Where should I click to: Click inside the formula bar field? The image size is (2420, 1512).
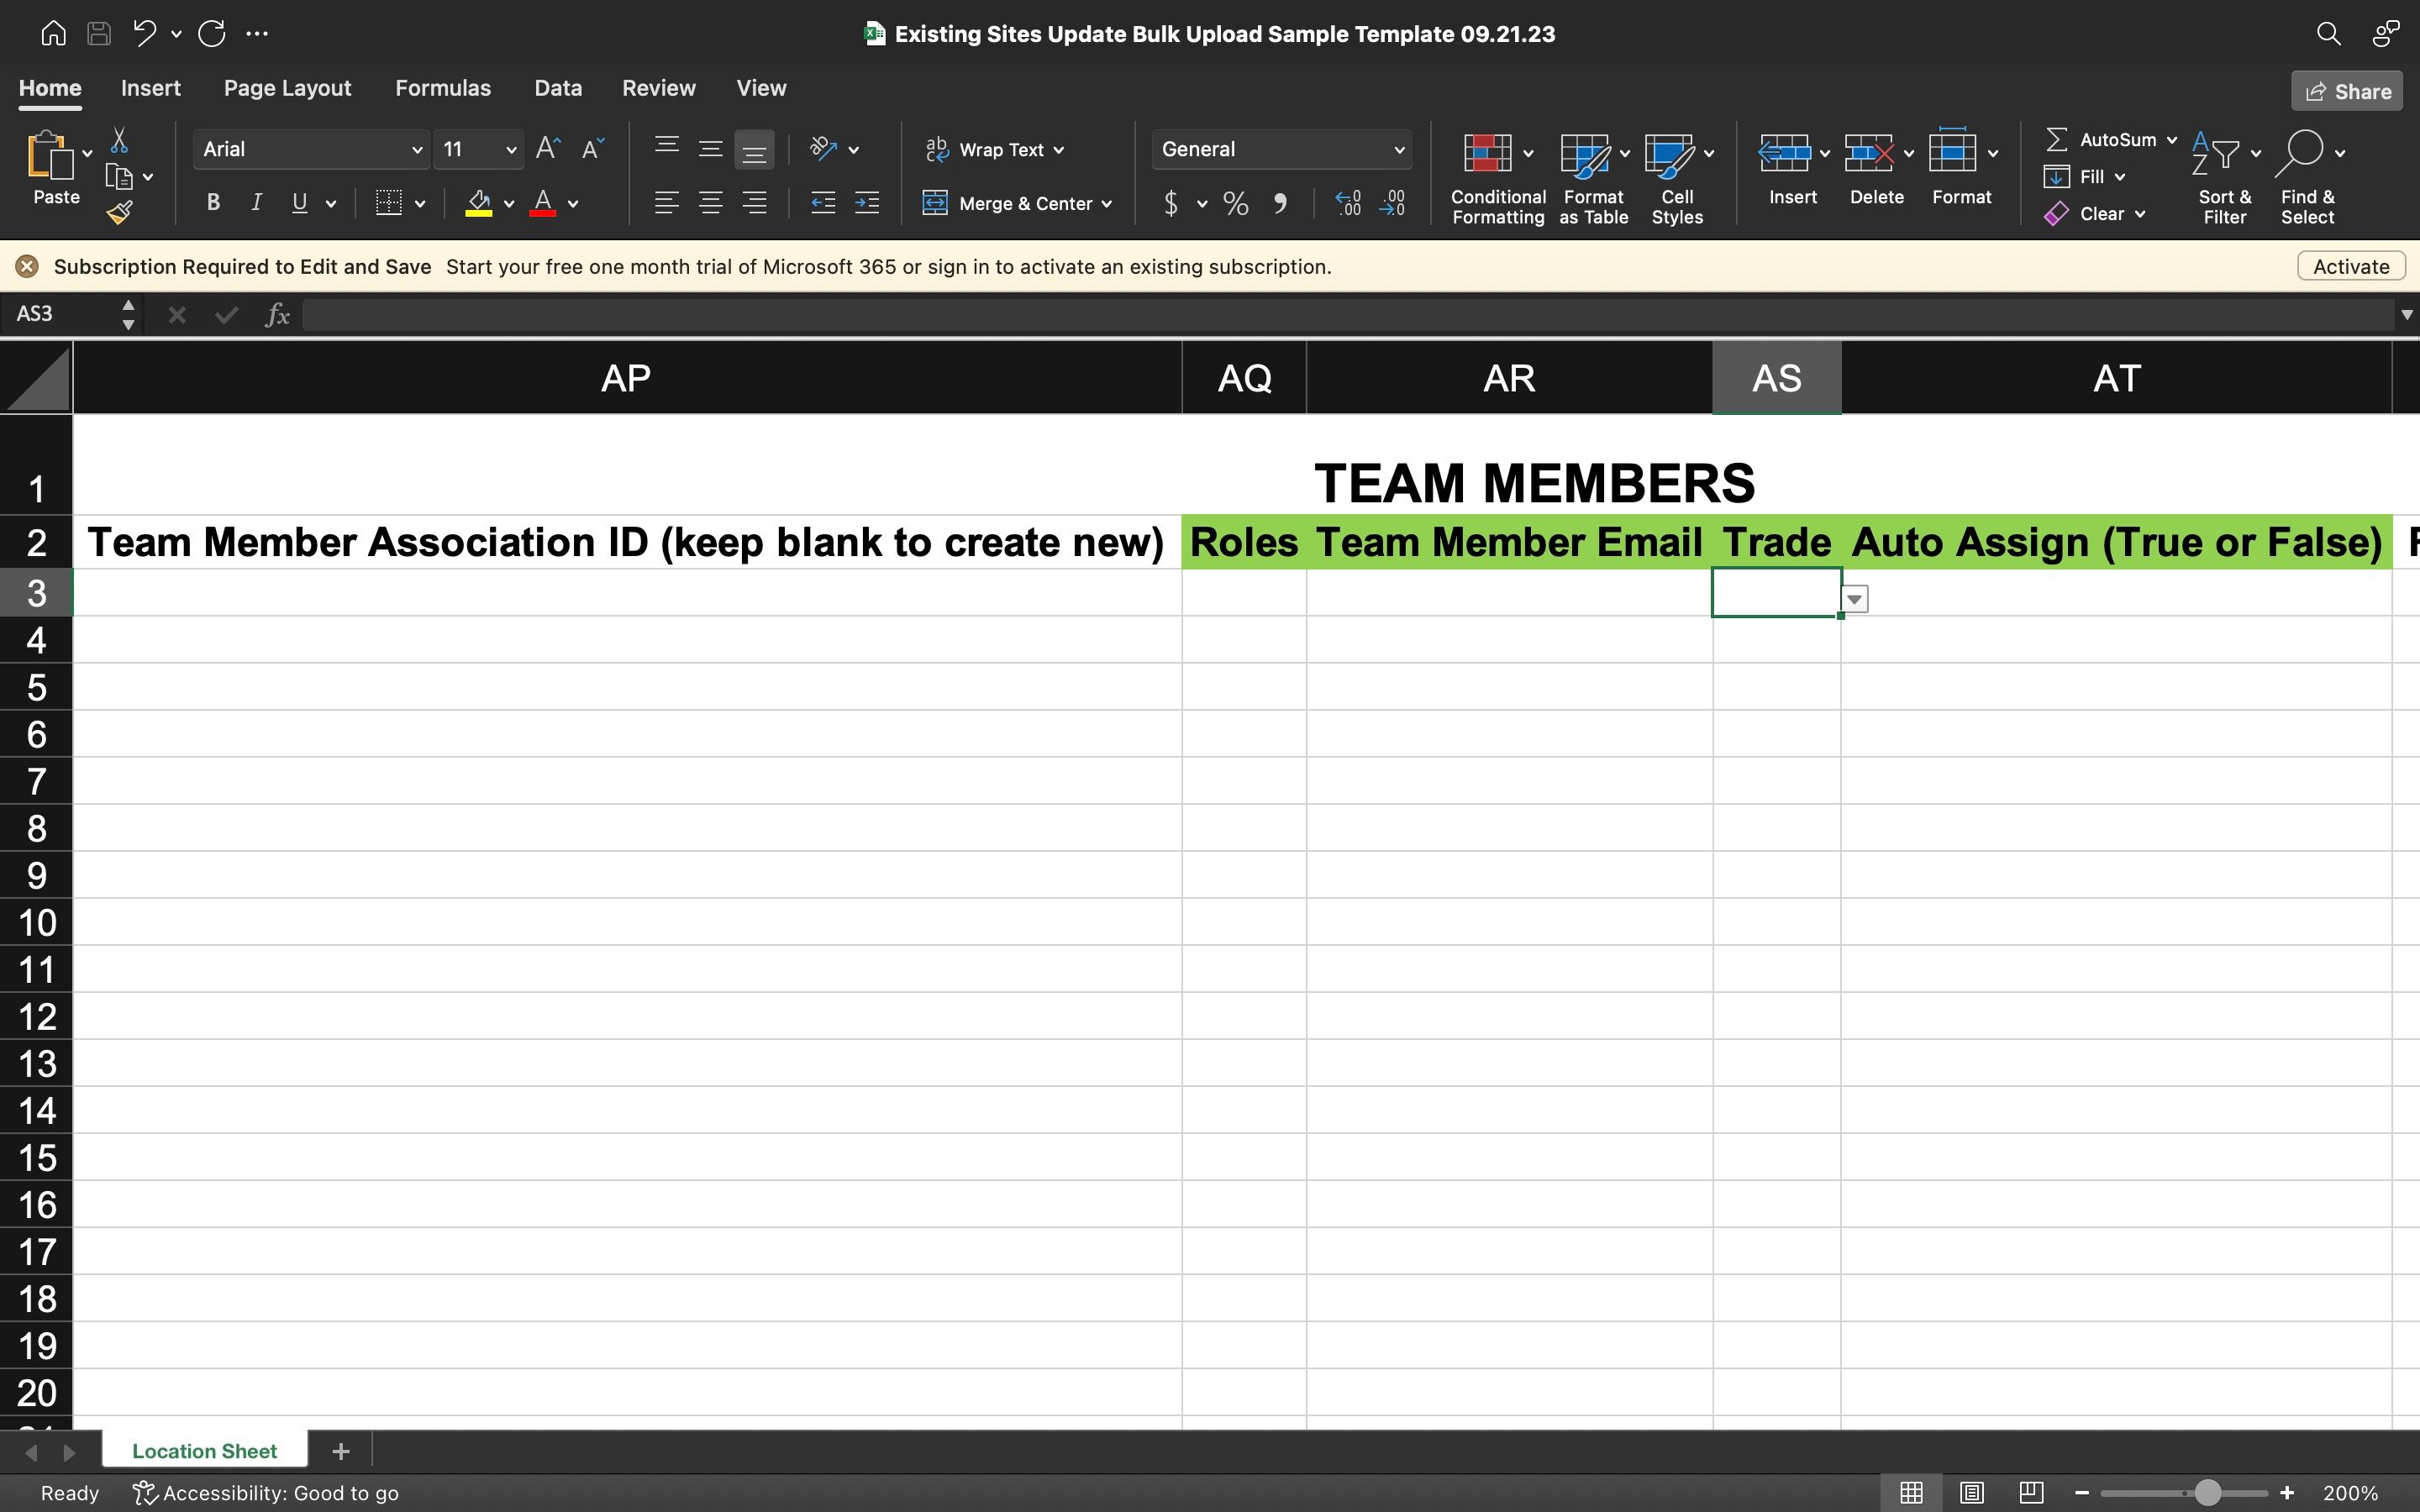(1340, 315)
